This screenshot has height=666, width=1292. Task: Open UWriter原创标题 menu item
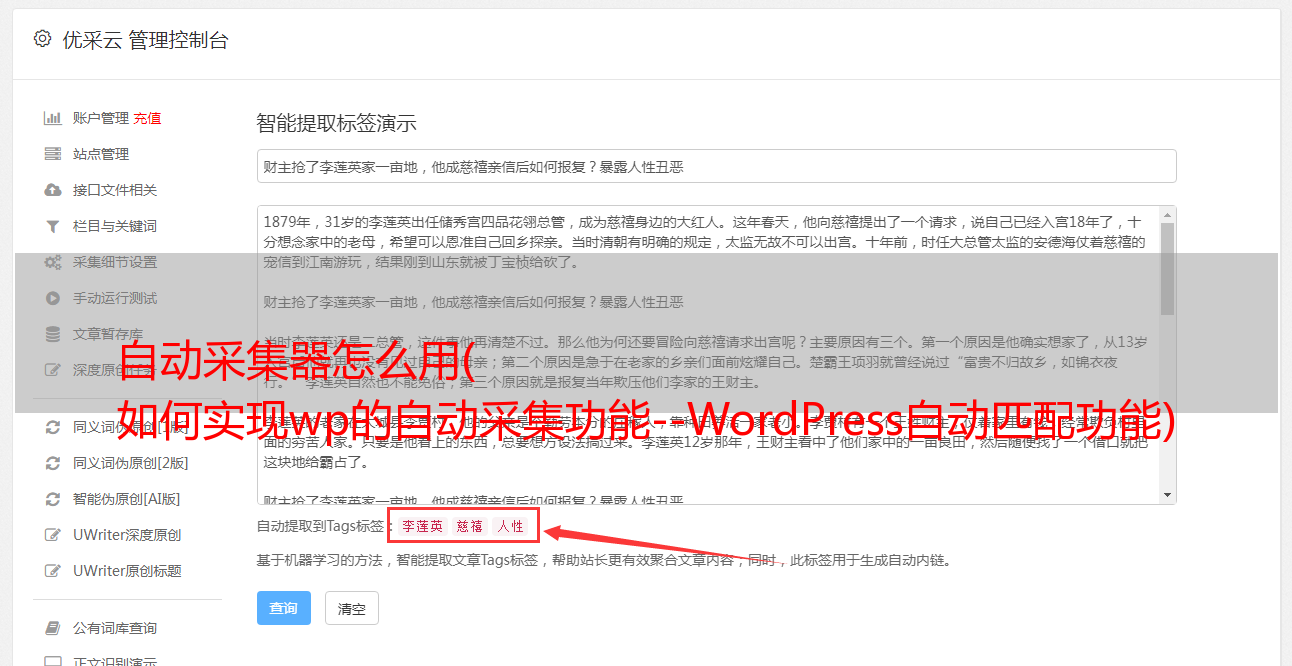click(x=127, y=571)
